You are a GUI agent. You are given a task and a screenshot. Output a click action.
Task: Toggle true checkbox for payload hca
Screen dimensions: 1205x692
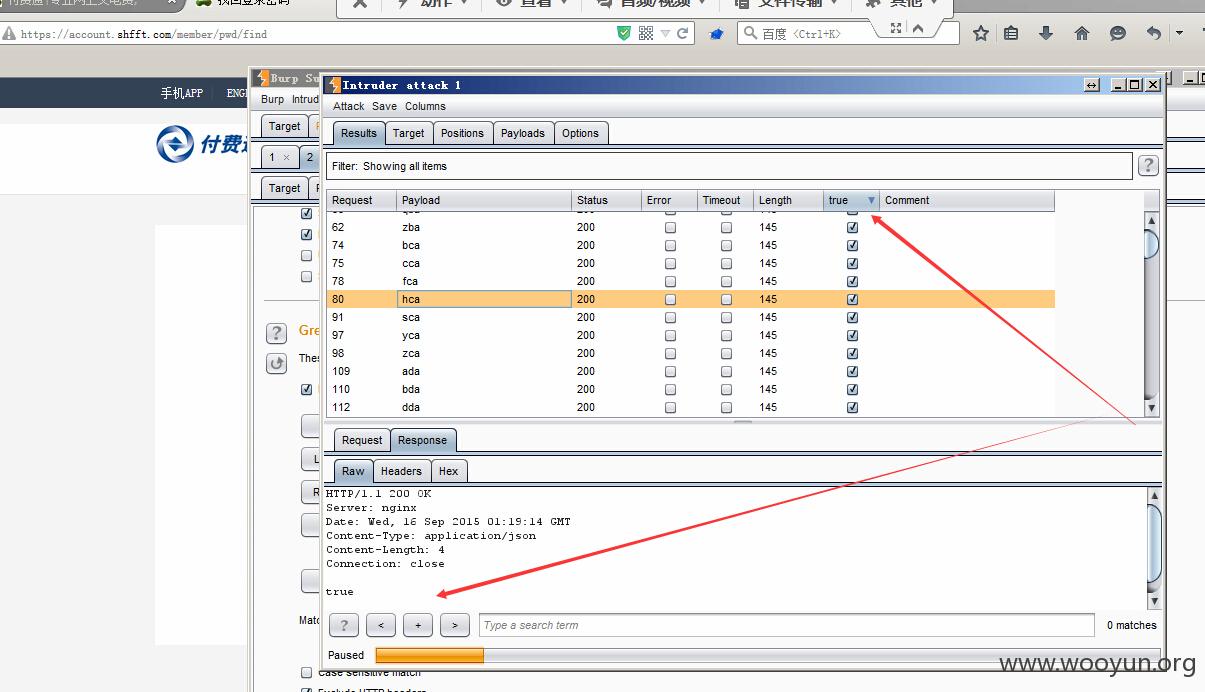point(852,299)
